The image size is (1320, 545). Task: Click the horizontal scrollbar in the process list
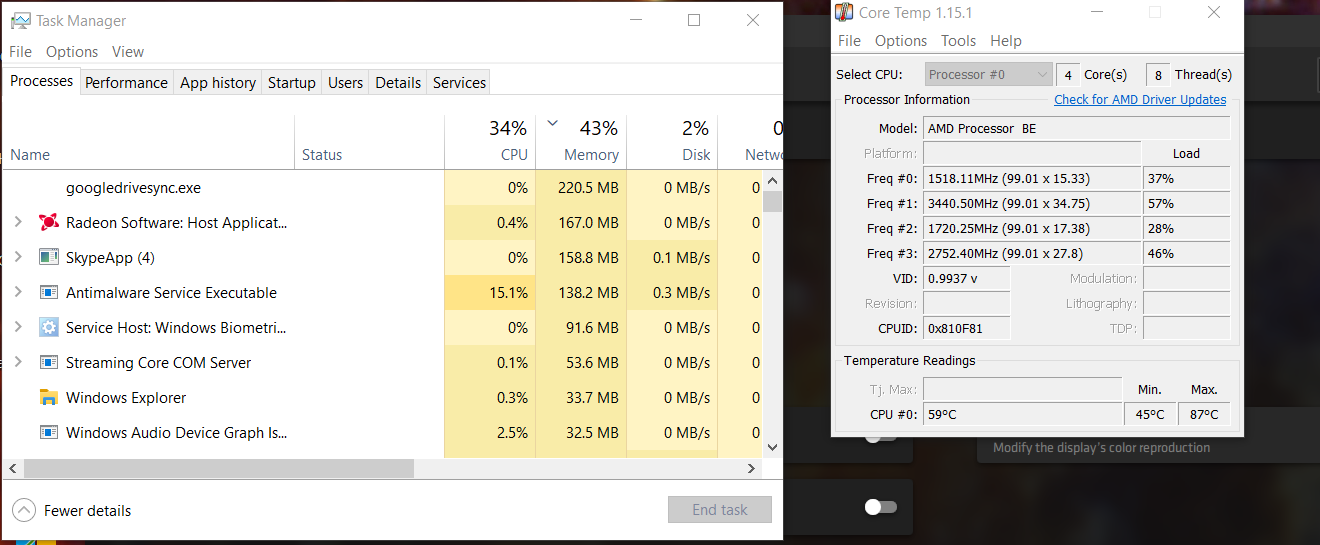click(x=219, y=468)
